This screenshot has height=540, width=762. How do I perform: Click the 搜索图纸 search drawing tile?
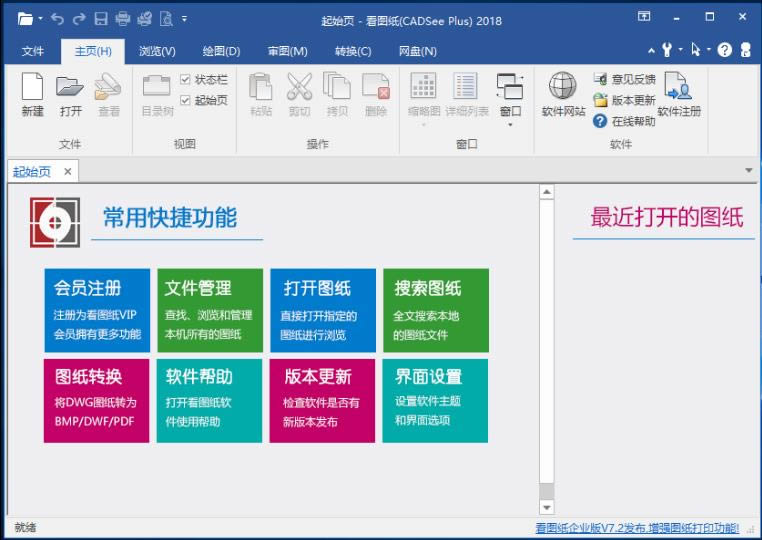coord(436,310)
